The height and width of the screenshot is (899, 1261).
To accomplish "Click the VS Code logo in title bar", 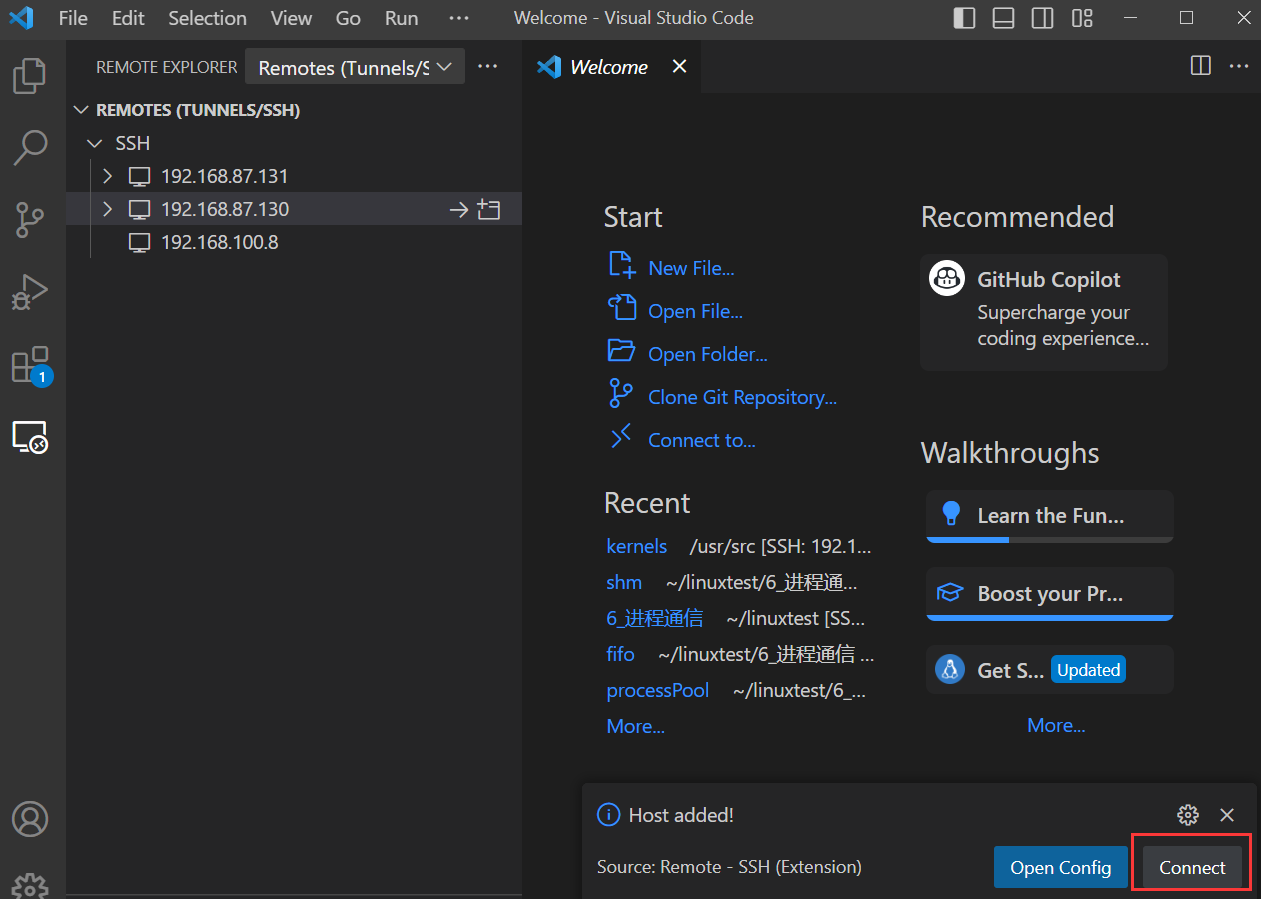I will pos(21,18).
